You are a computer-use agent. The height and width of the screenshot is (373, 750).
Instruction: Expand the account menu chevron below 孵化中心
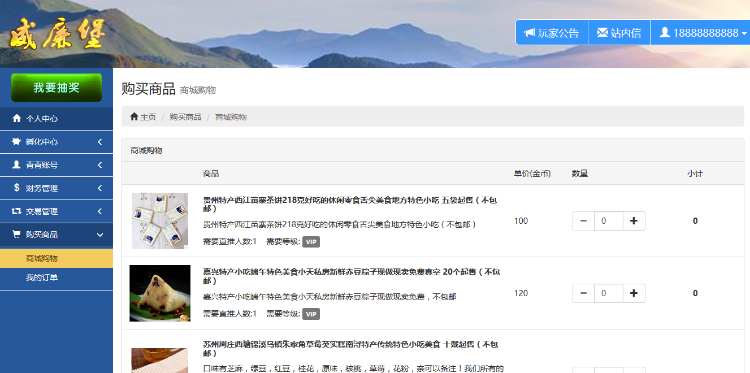(x=100, y=165)
